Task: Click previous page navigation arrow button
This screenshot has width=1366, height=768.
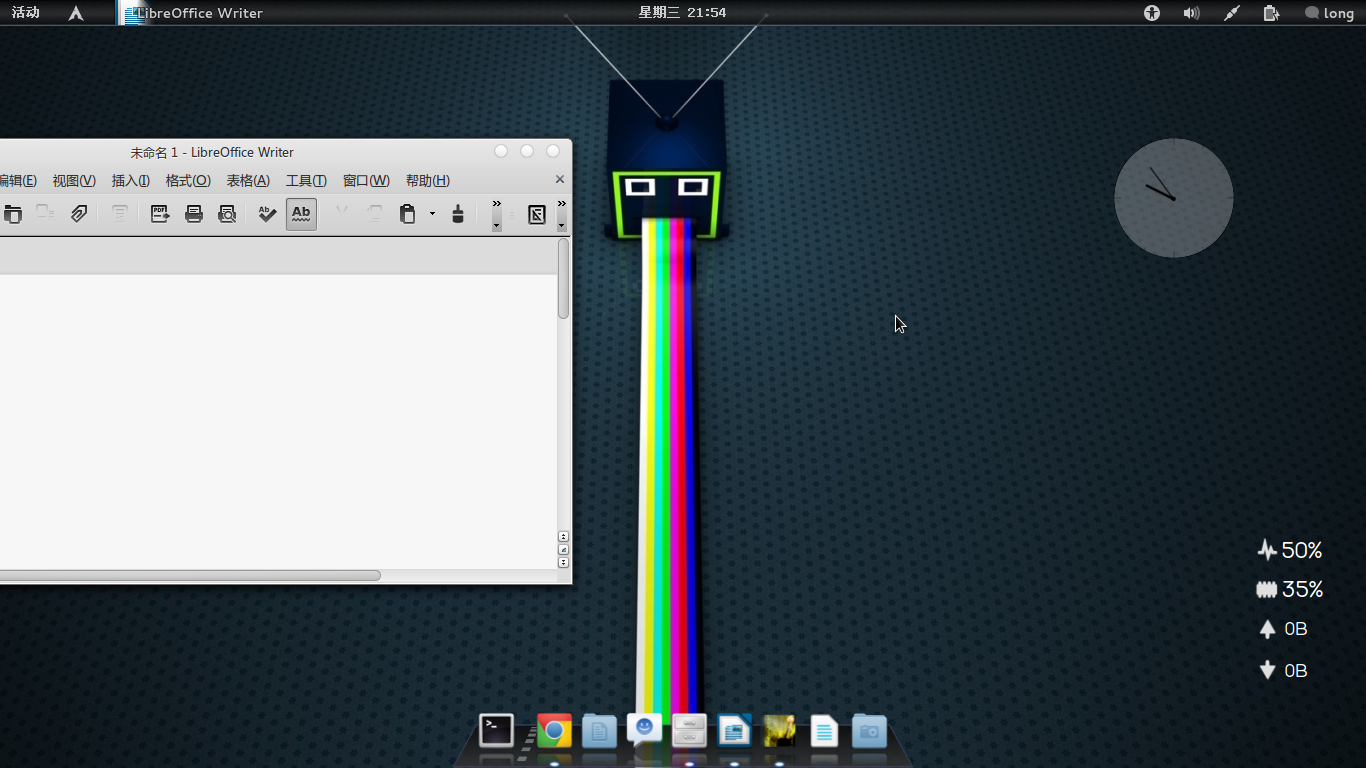Action: [564, 537]
